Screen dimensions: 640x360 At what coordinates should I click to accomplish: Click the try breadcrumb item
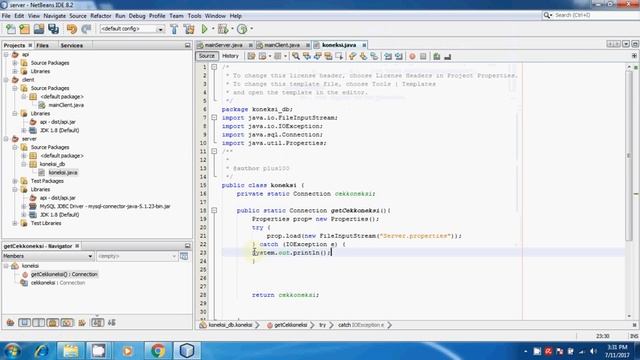322,325
